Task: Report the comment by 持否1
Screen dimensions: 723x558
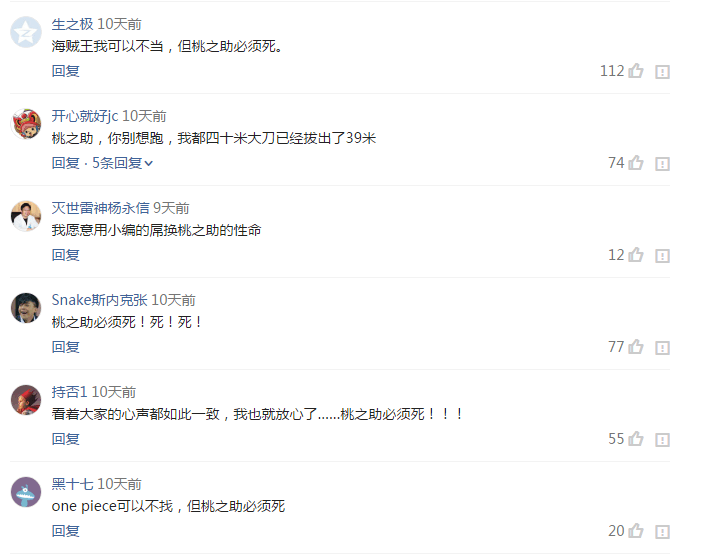Action: 662,439
